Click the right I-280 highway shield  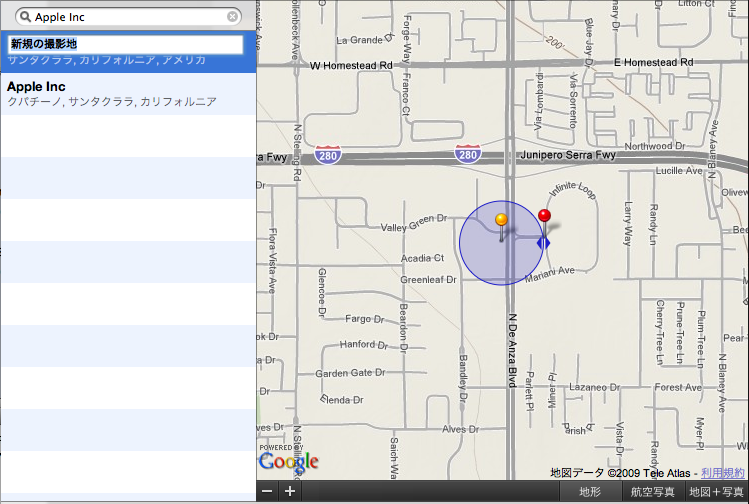468,154
